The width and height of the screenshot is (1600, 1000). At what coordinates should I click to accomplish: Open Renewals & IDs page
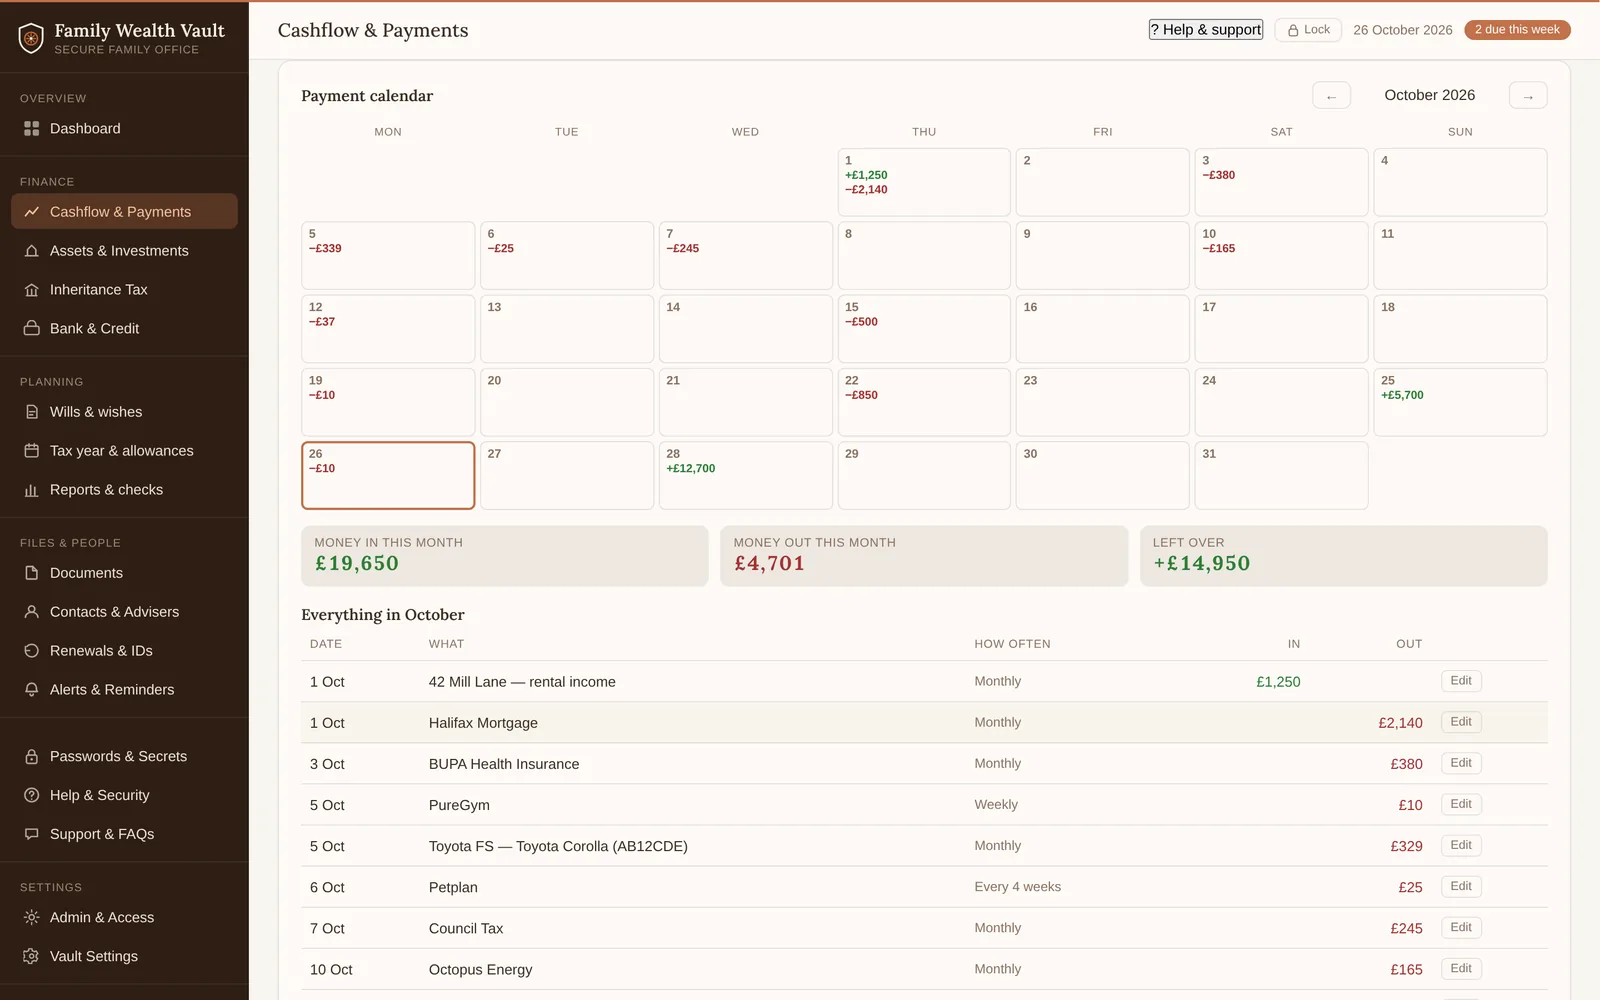(124, 651)
